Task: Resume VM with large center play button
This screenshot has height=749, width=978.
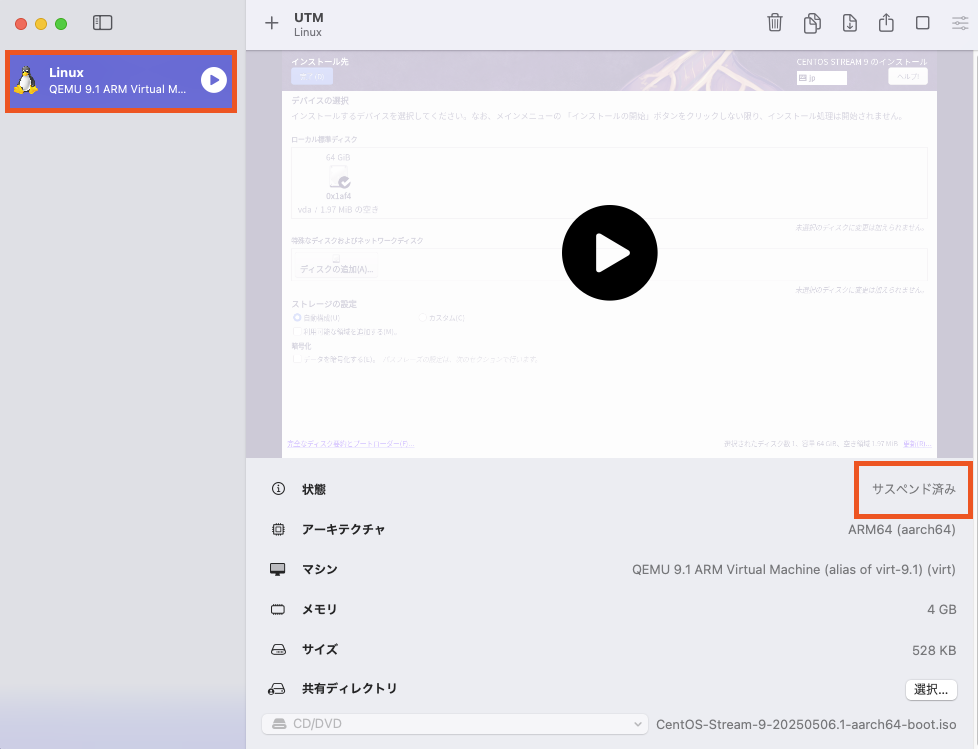Action: coord(609,253)
